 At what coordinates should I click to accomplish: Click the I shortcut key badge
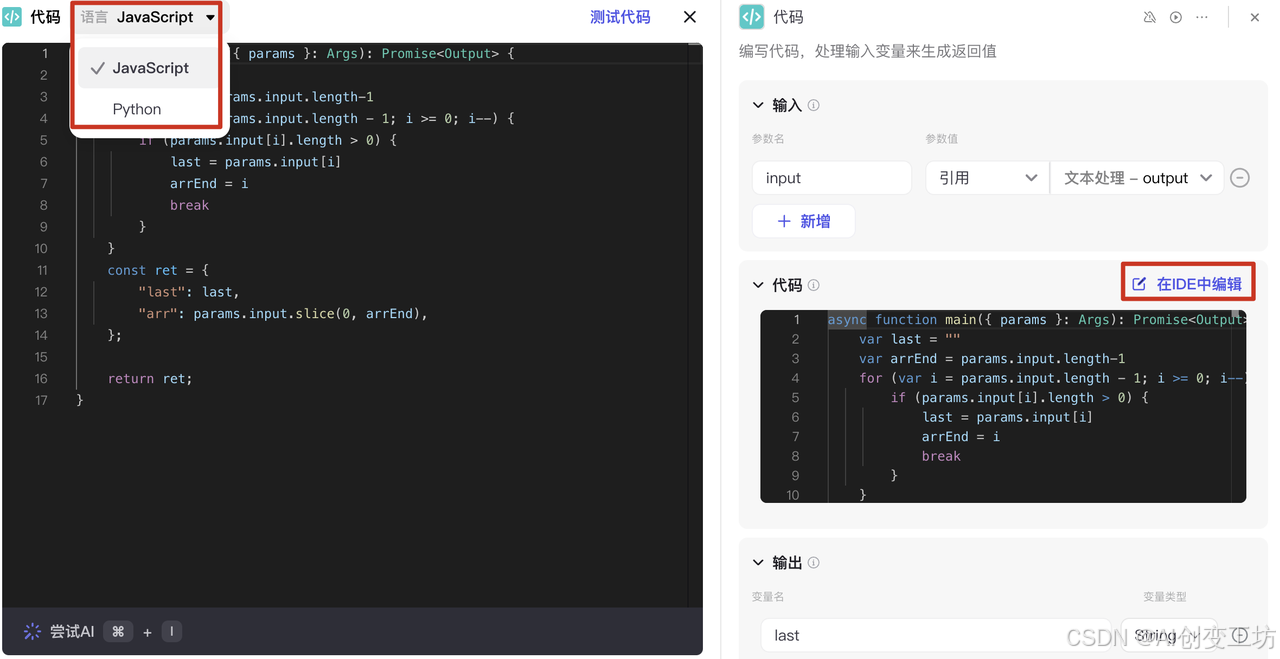coord(171,631)
